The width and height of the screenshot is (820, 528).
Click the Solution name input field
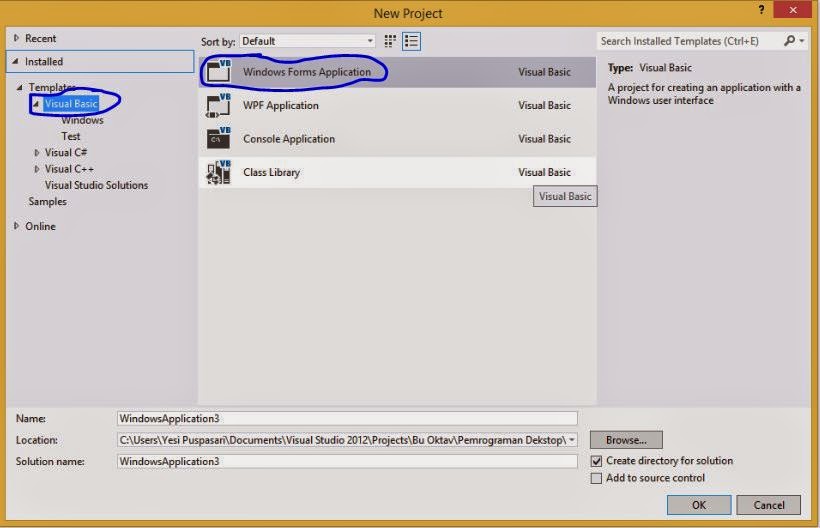pyautogui.click(x=347, y=461)
